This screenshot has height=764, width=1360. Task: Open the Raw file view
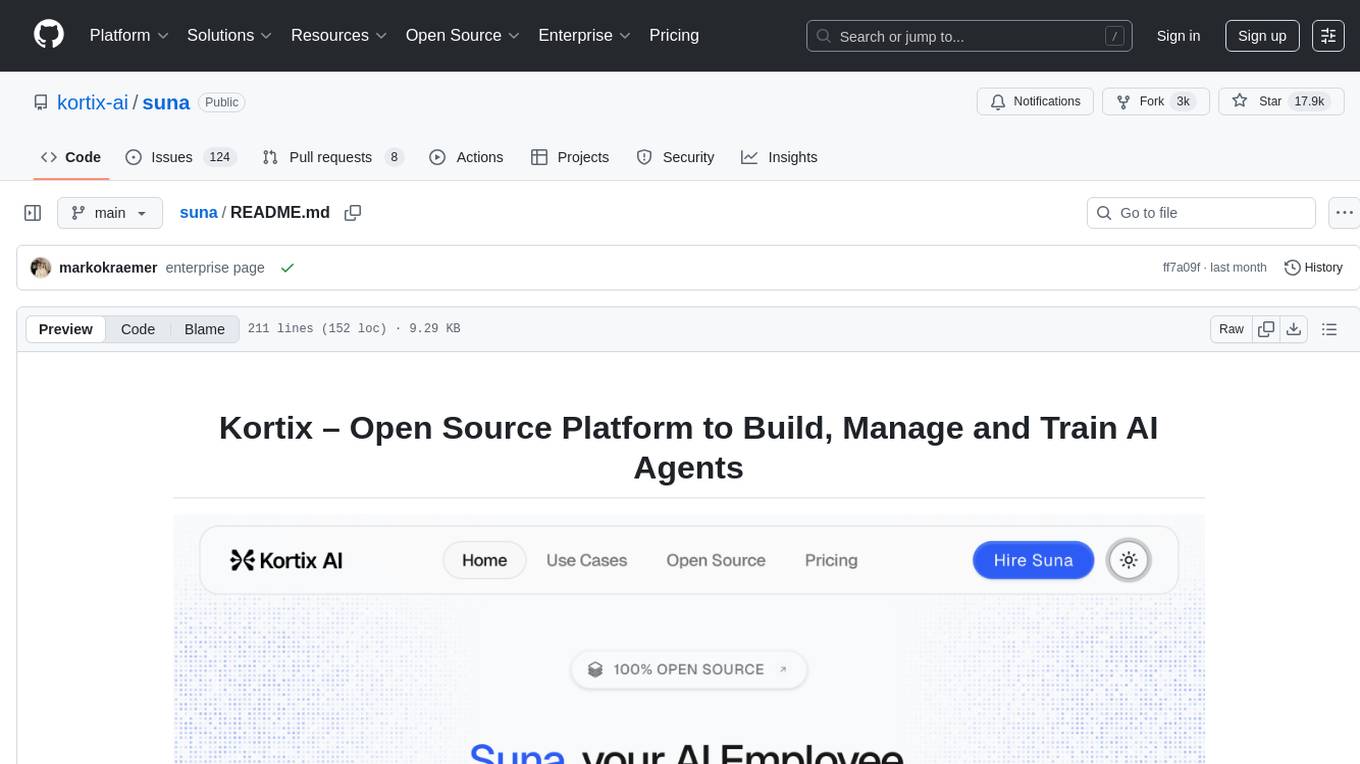tap(1231, 329)
